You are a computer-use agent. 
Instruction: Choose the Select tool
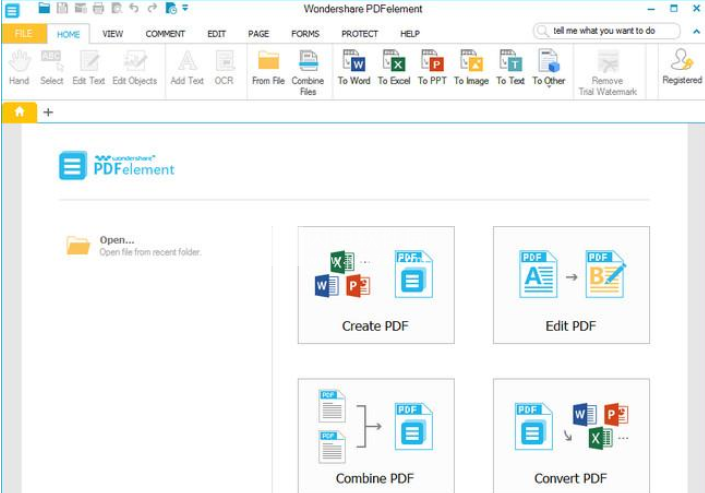(52, 68)
